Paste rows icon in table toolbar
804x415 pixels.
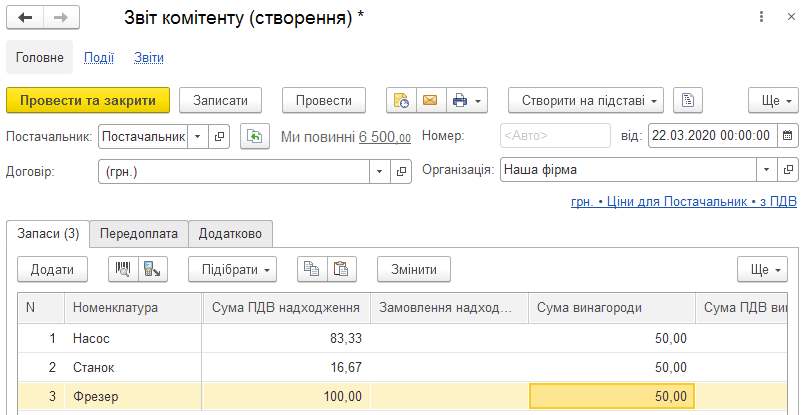pos(341,269)
